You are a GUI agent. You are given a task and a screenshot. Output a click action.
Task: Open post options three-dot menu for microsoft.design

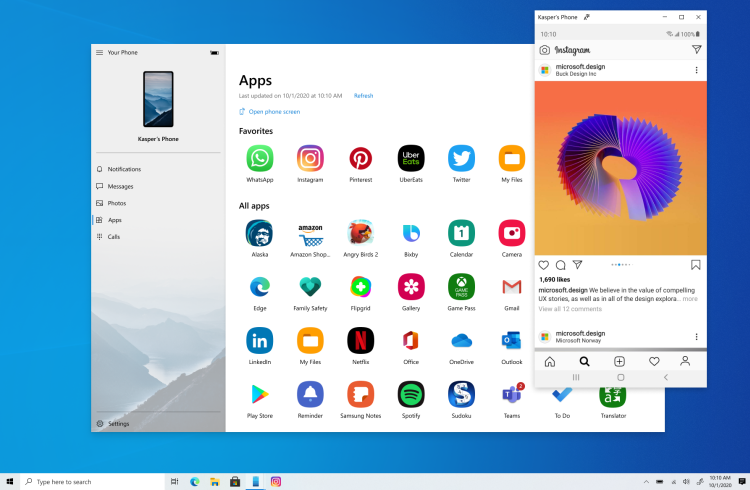point(696,70)
